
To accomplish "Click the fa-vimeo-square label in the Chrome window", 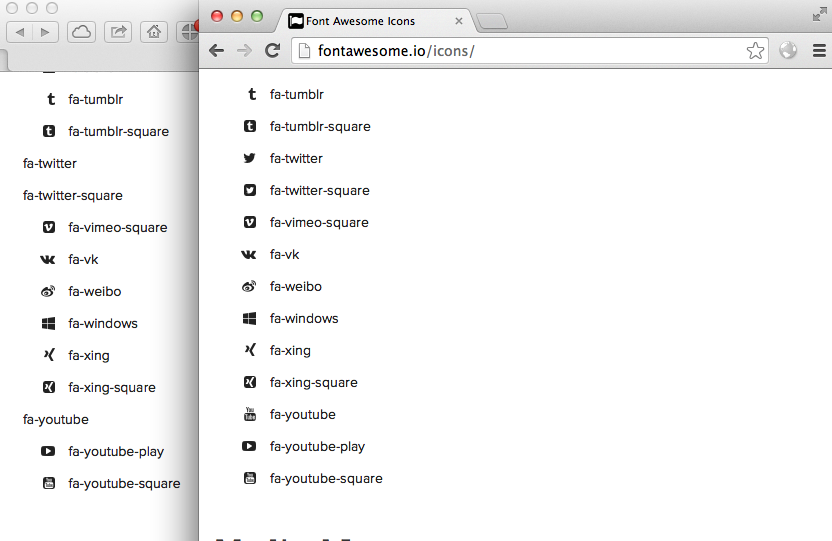I will click(x=319, y=223).
